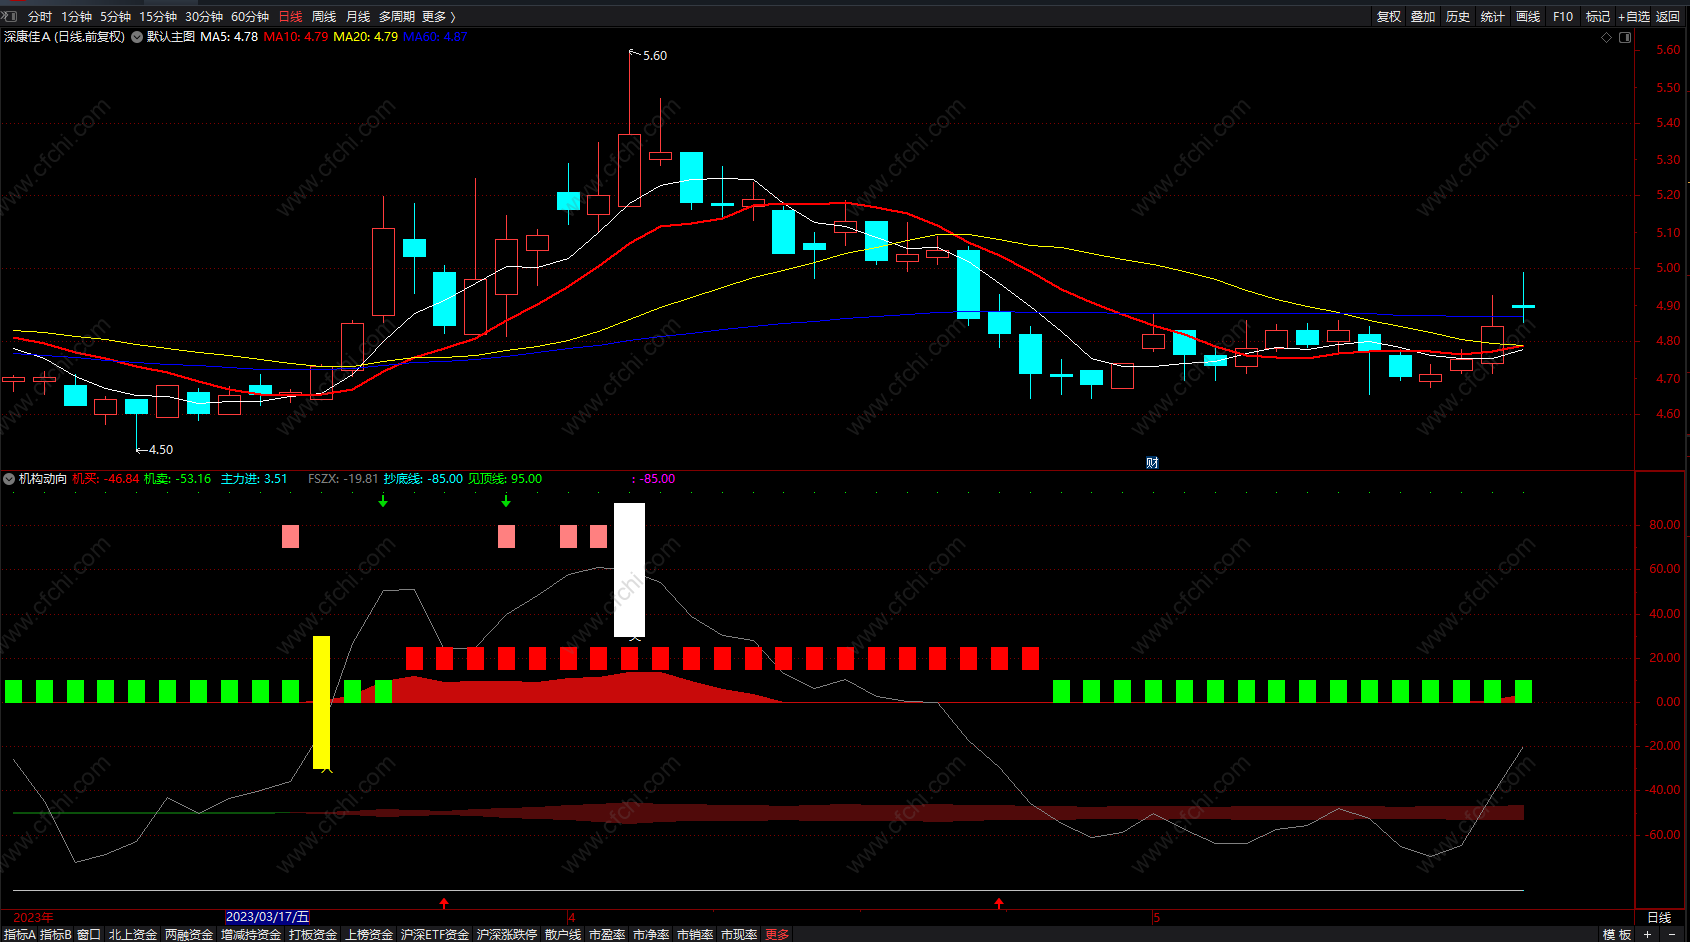Switch to 1分钟 period

point(76,16)
